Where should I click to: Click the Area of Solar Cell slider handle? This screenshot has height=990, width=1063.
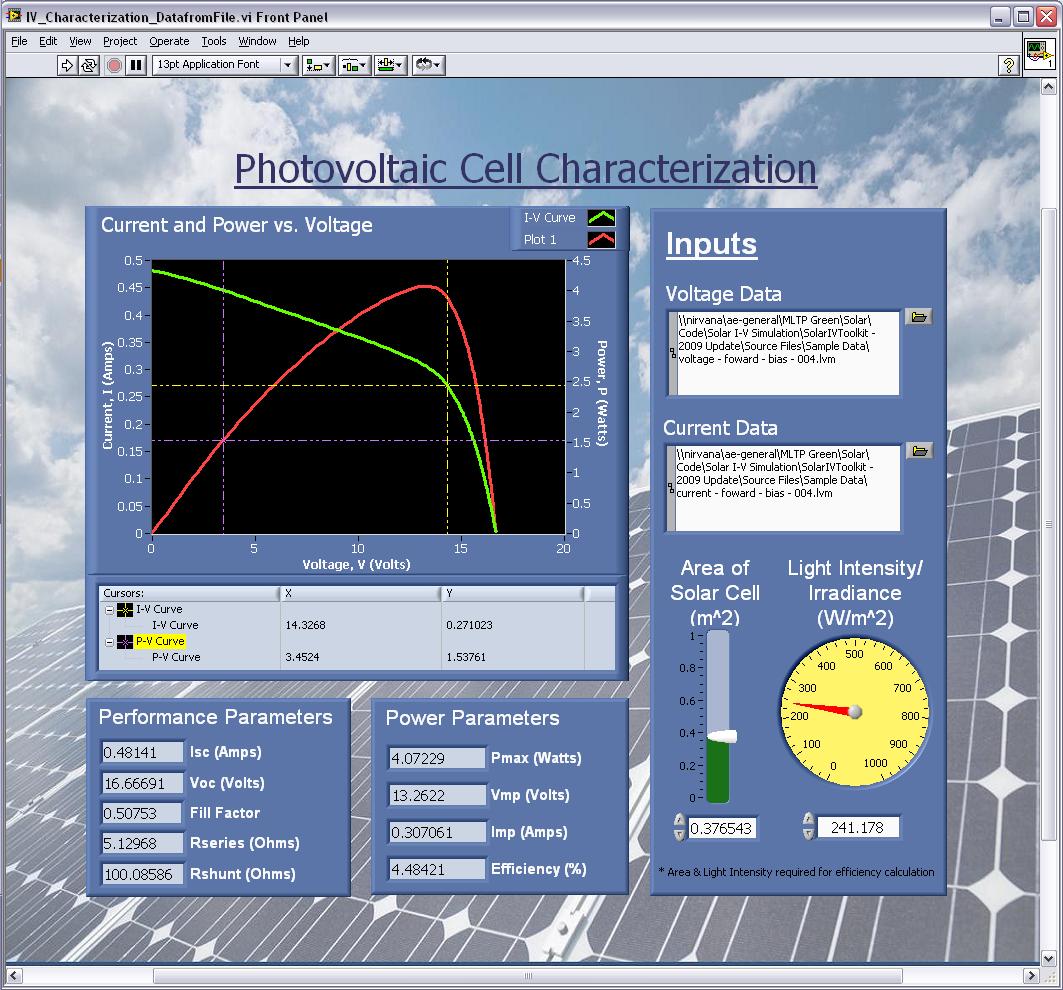(x=720, y=736)
